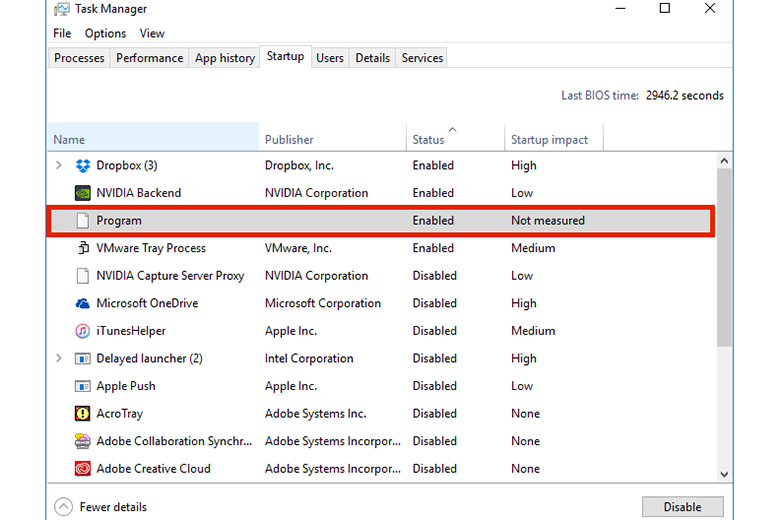780x520 pixels.
Task: Click the Adobe Collaboration Synchronizer icon
Action: pos(83,441)
